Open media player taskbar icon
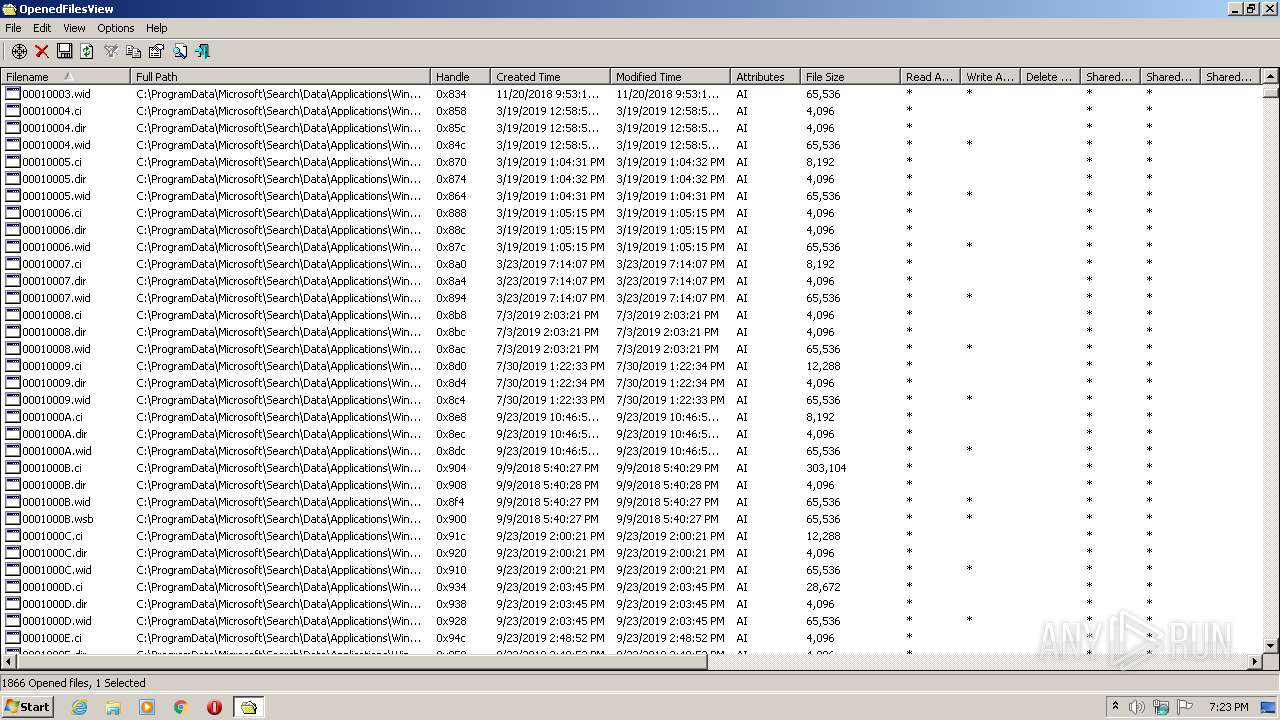The width and height of the screenshot is (1280, 720). 147,707
